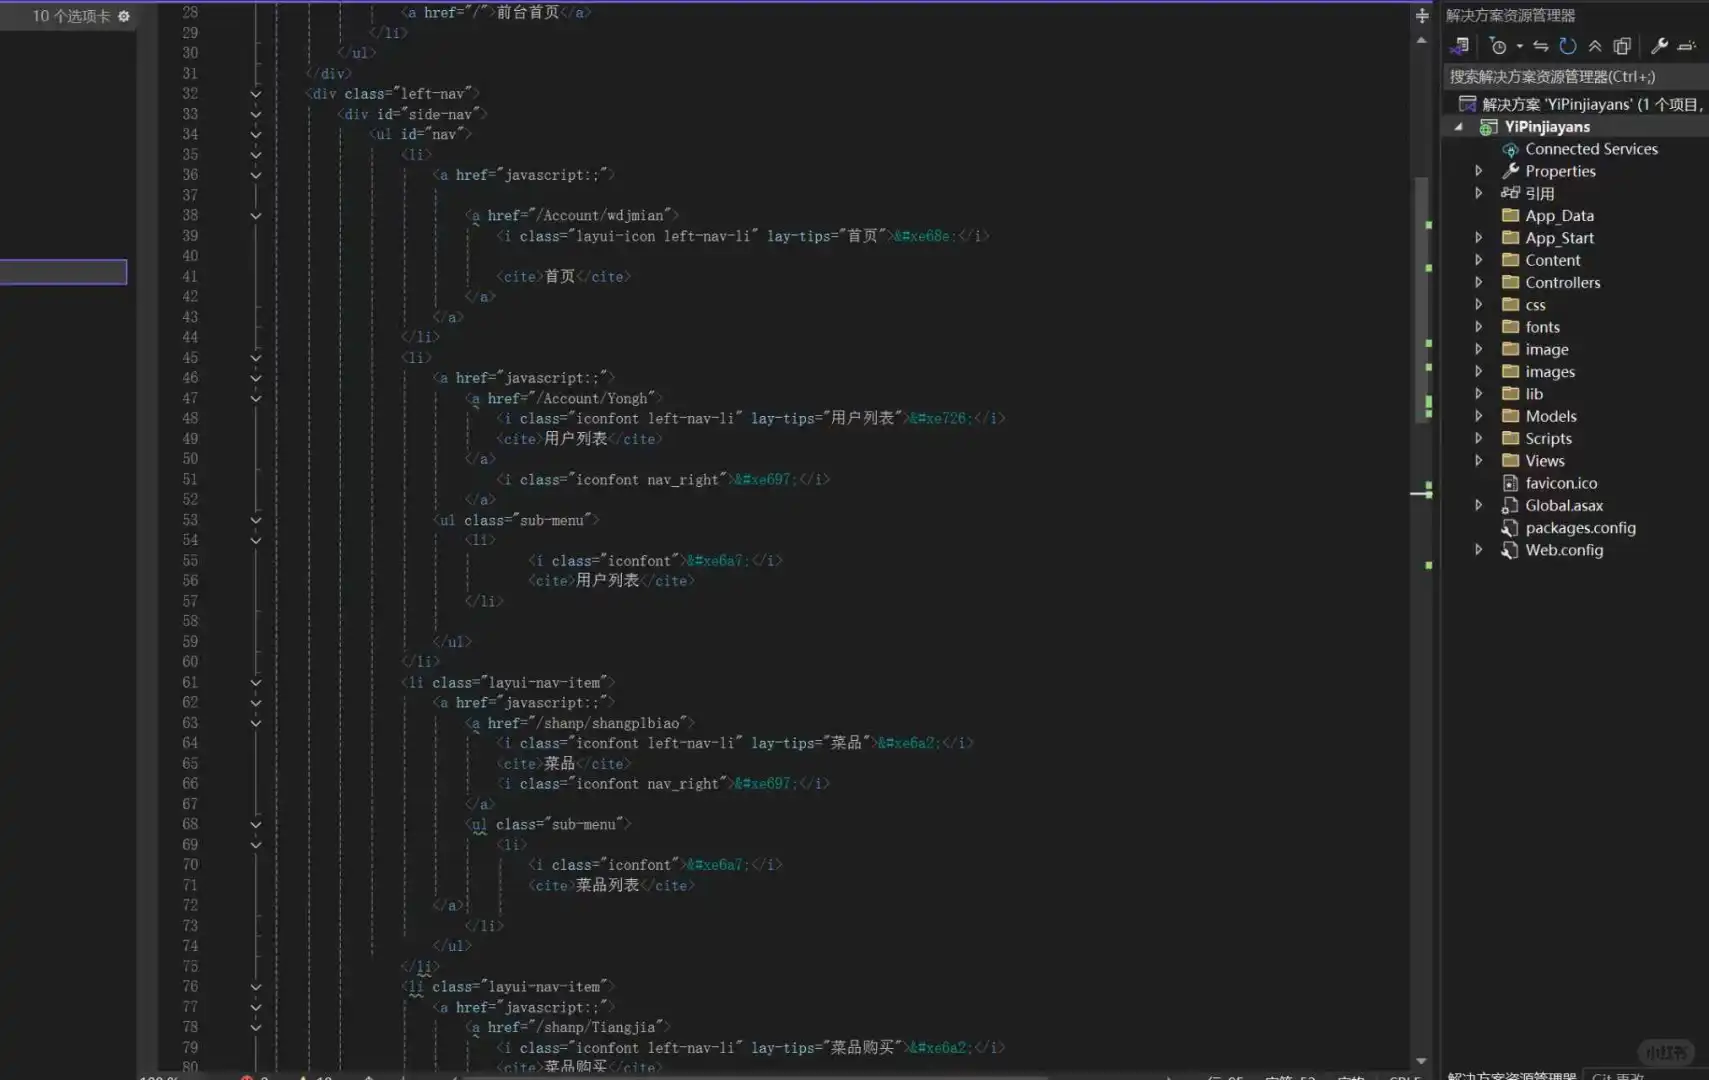Screen dimensions: 1709x1080
Task: Expand the Web.config node
Action: (1479, 550)
